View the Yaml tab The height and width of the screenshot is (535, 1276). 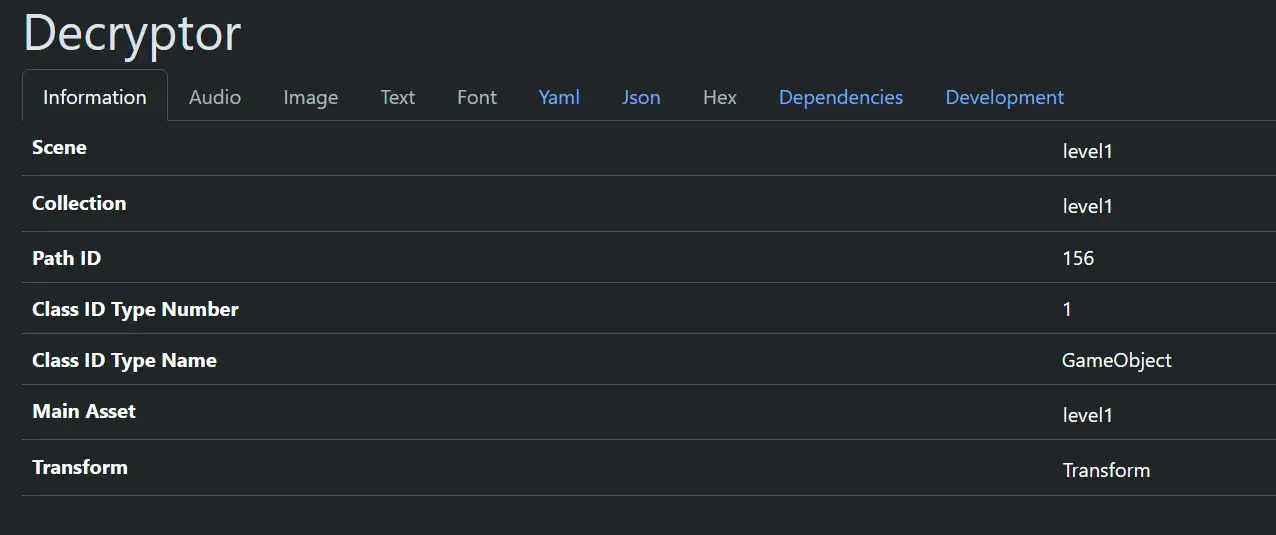coord(559,97)
